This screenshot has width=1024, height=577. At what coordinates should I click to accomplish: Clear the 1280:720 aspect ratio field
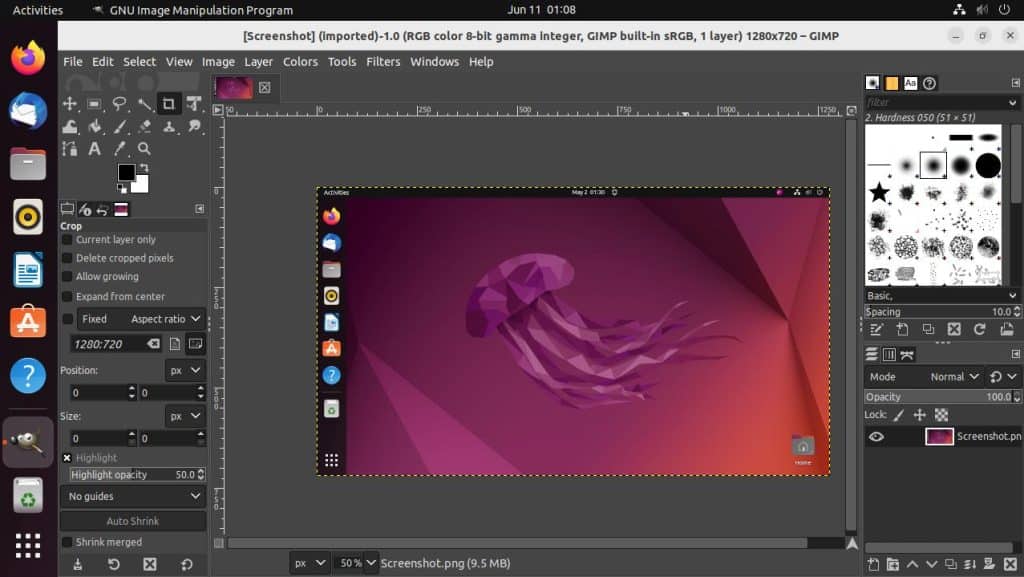point(153,344)
